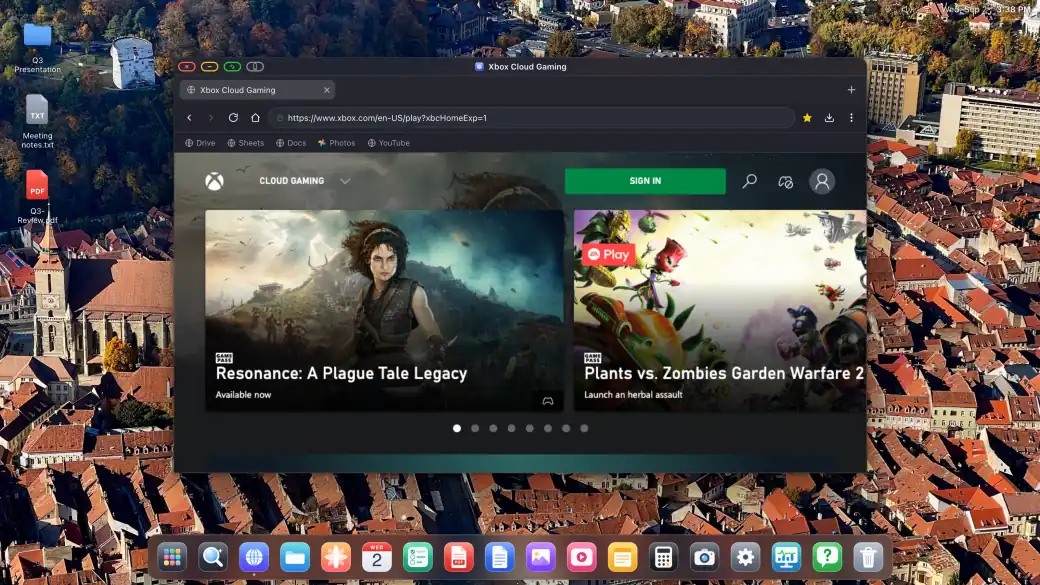1040x585 pixels.
Task: Click the Xbox logo icon
Action: click(214, 181)
